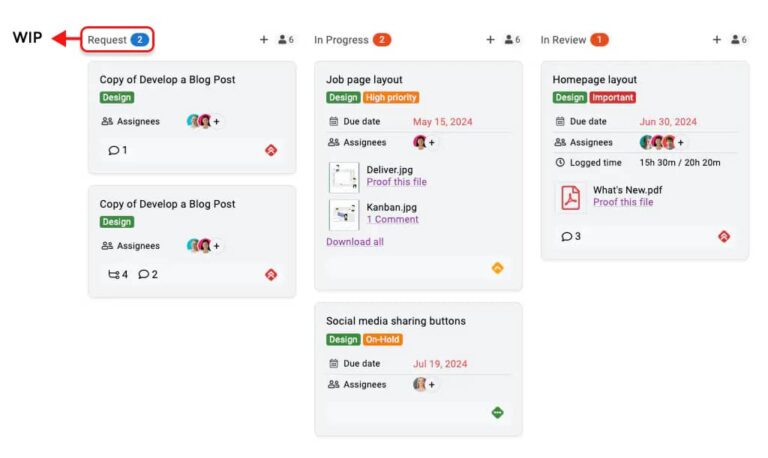Click the Jun 30, 2024 due date

668,122
